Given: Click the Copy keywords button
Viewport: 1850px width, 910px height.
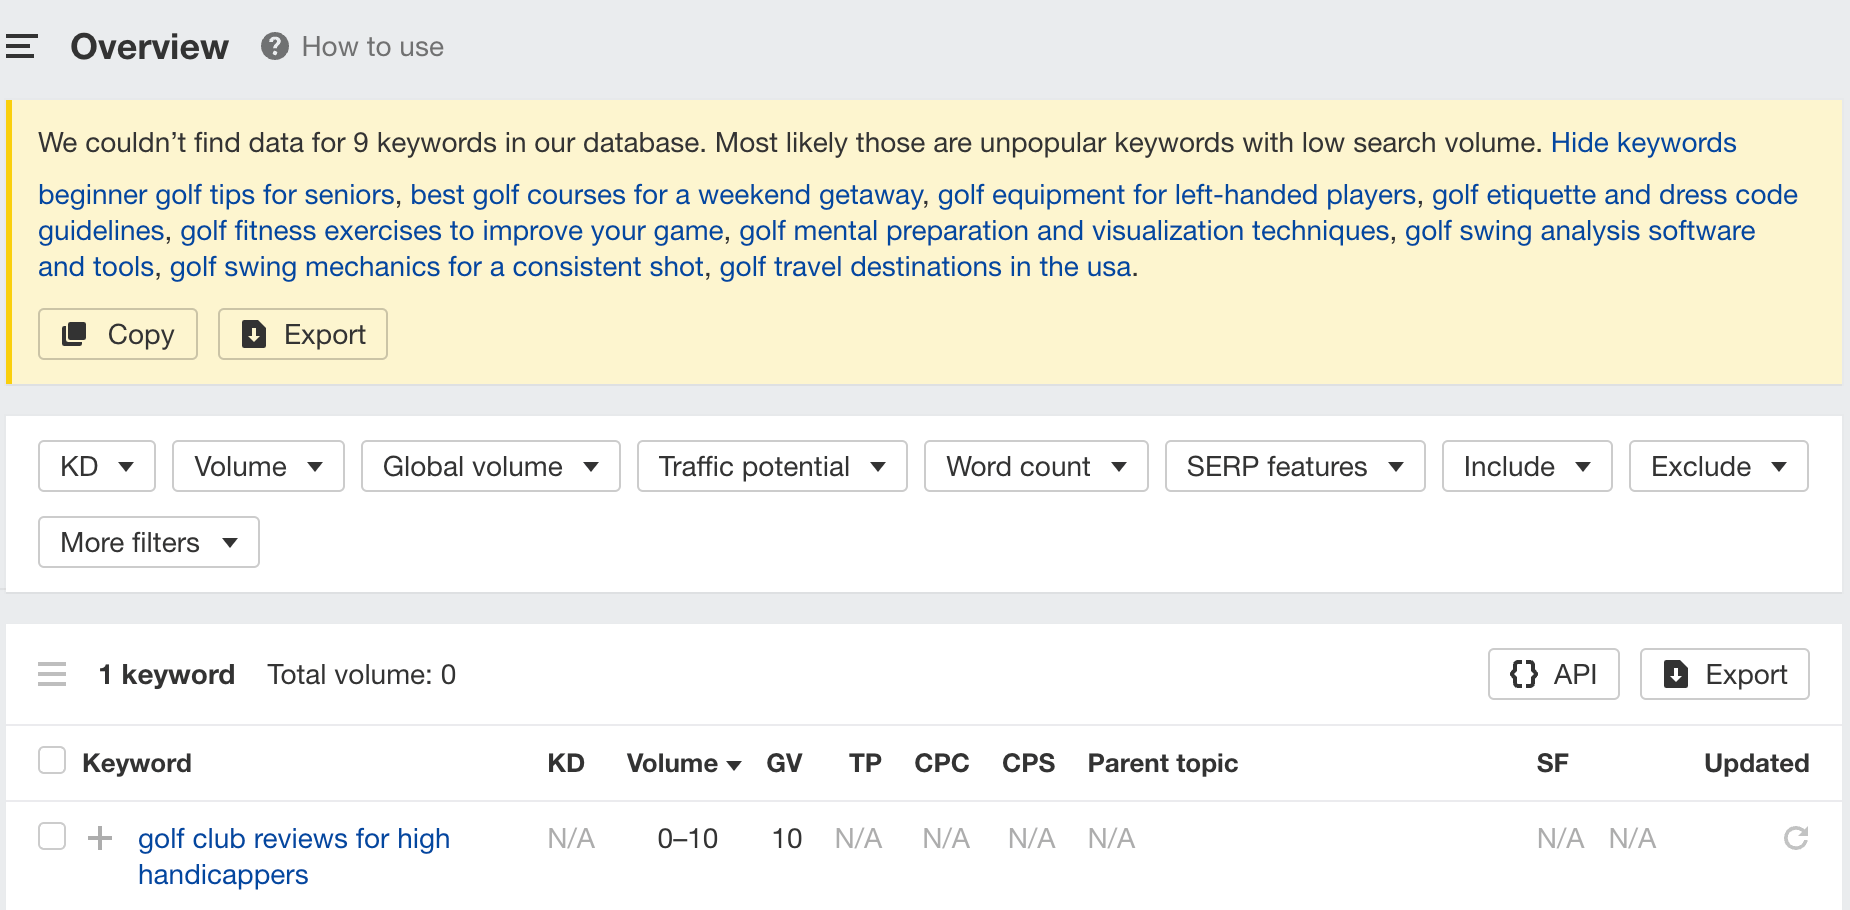Looking at the screenshot, I should 118,334.
